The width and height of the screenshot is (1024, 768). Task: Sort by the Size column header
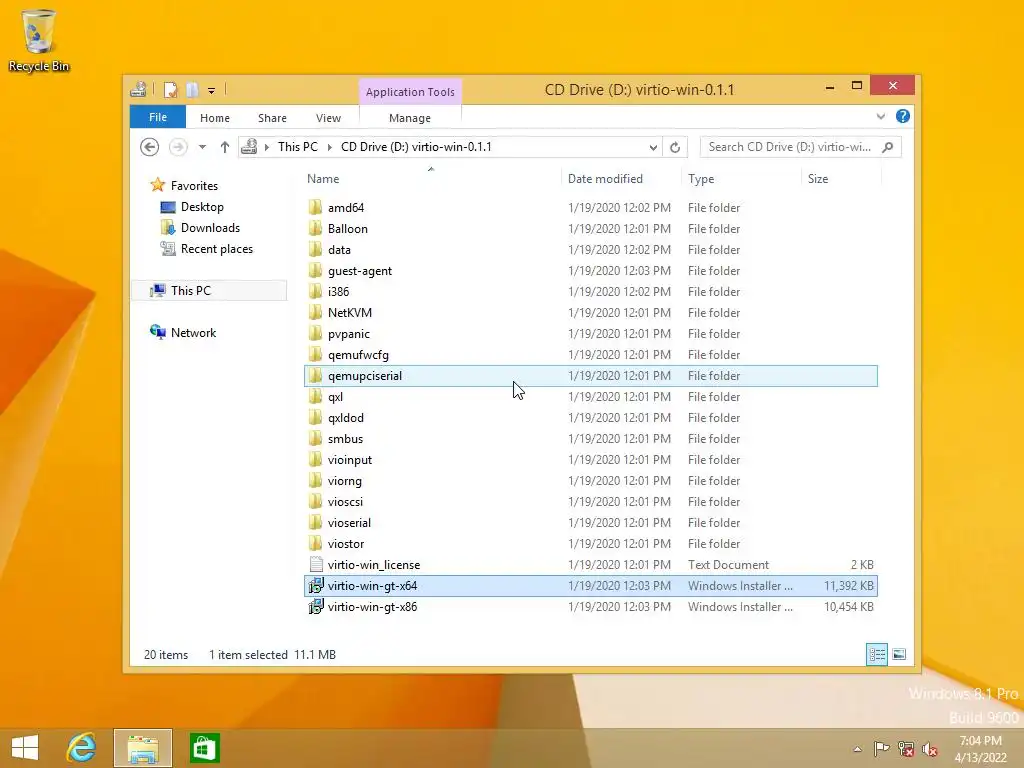pyautogui.click(x=818, y=179)
